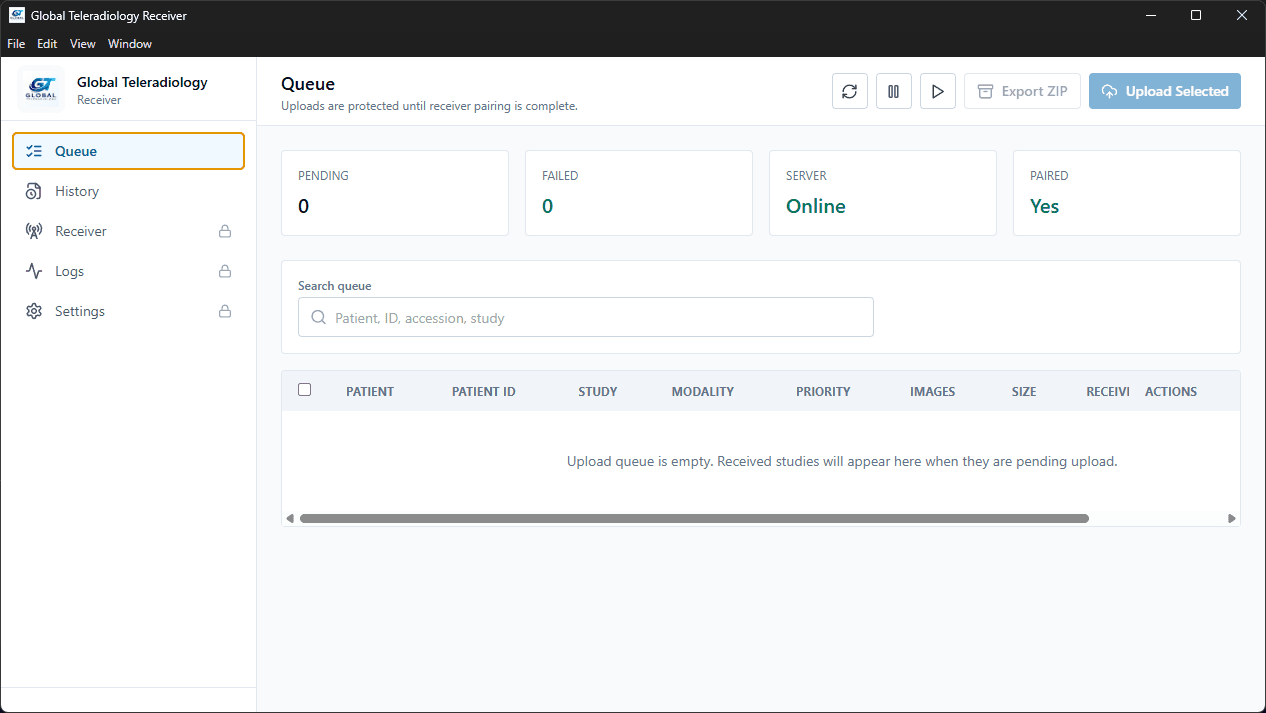Click the pause uploads icon button
This screenshot has height=713, width=1266.
(x=894, y=91)
